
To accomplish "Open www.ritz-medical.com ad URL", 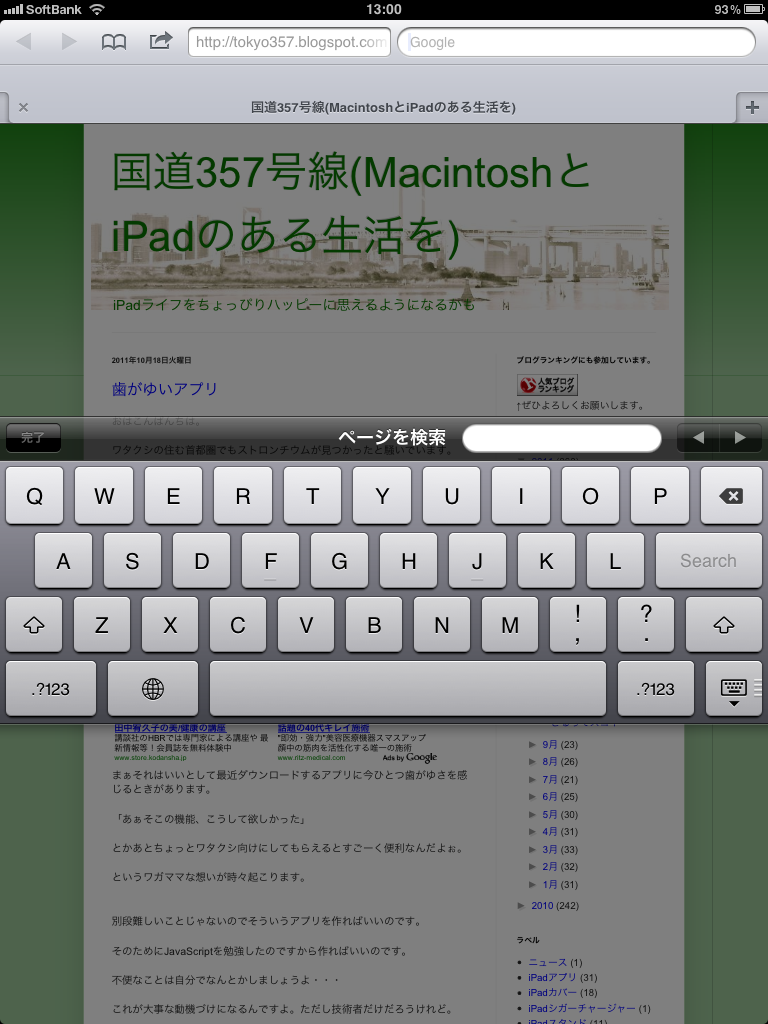I will (312, 758).
